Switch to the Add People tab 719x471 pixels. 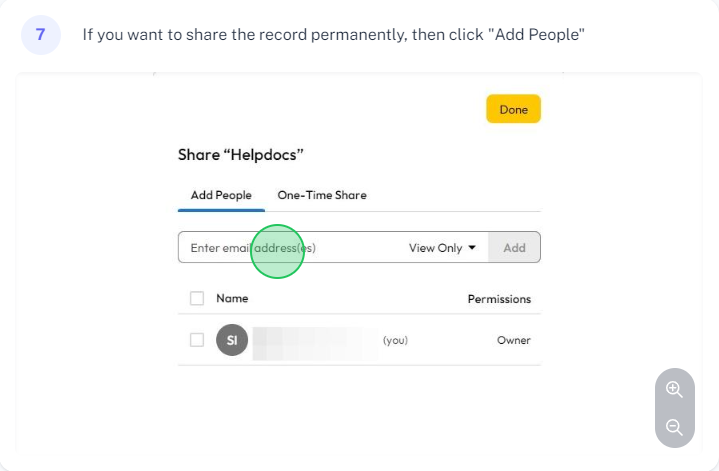coord(221,195)
